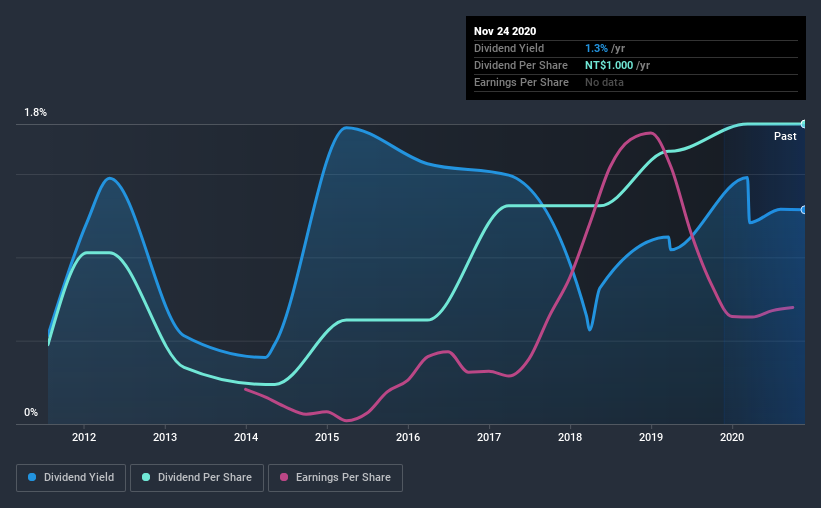
Task: Click the 1.8% y-axis label
Action: point(36,113)
